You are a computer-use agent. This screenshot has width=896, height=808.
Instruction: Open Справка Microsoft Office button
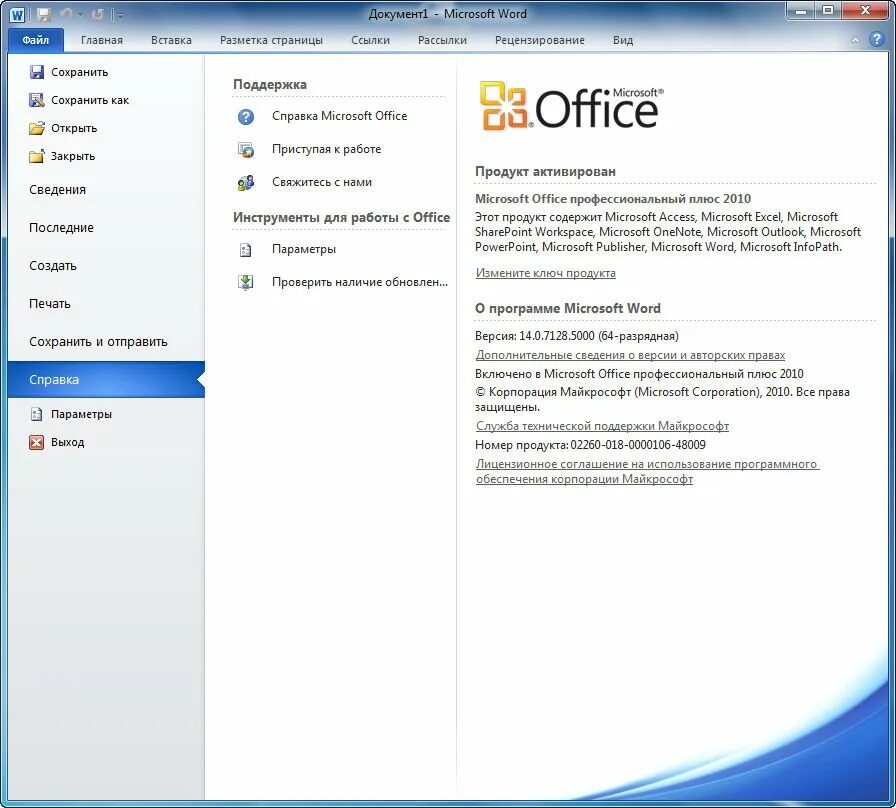click(x=339, y=116)
